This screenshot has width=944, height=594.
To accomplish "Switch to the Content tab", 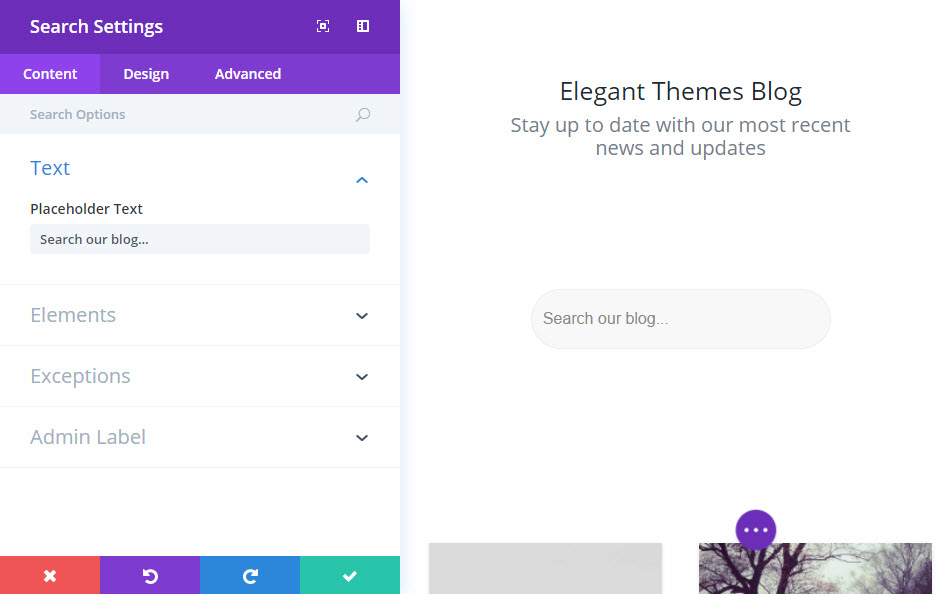I will point(50,74).
